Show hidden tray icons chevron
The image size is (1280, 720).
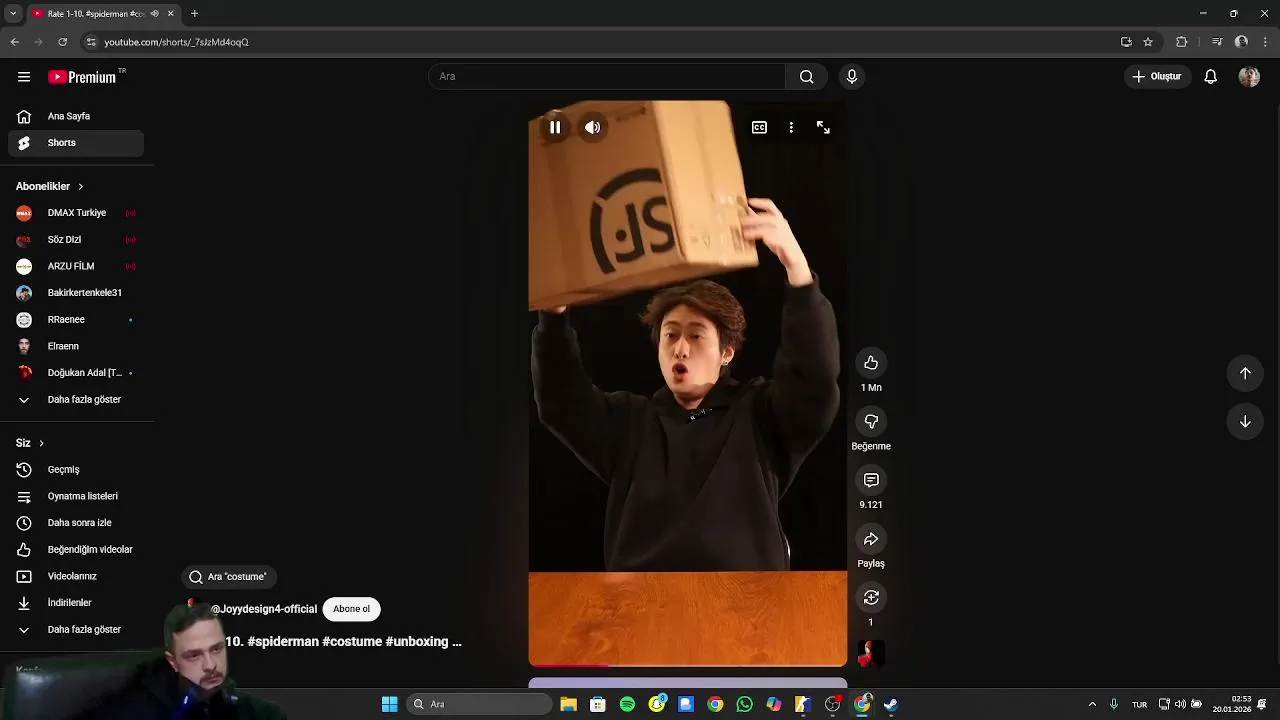[x=1092, y=704]
